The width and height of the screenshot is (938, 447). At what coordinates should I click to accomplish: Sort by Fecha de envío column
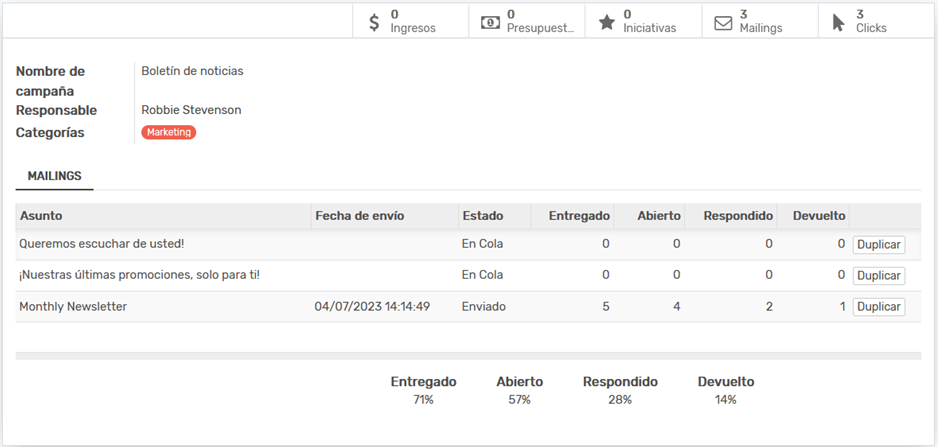pyautogui.click(x=359, y=216)
